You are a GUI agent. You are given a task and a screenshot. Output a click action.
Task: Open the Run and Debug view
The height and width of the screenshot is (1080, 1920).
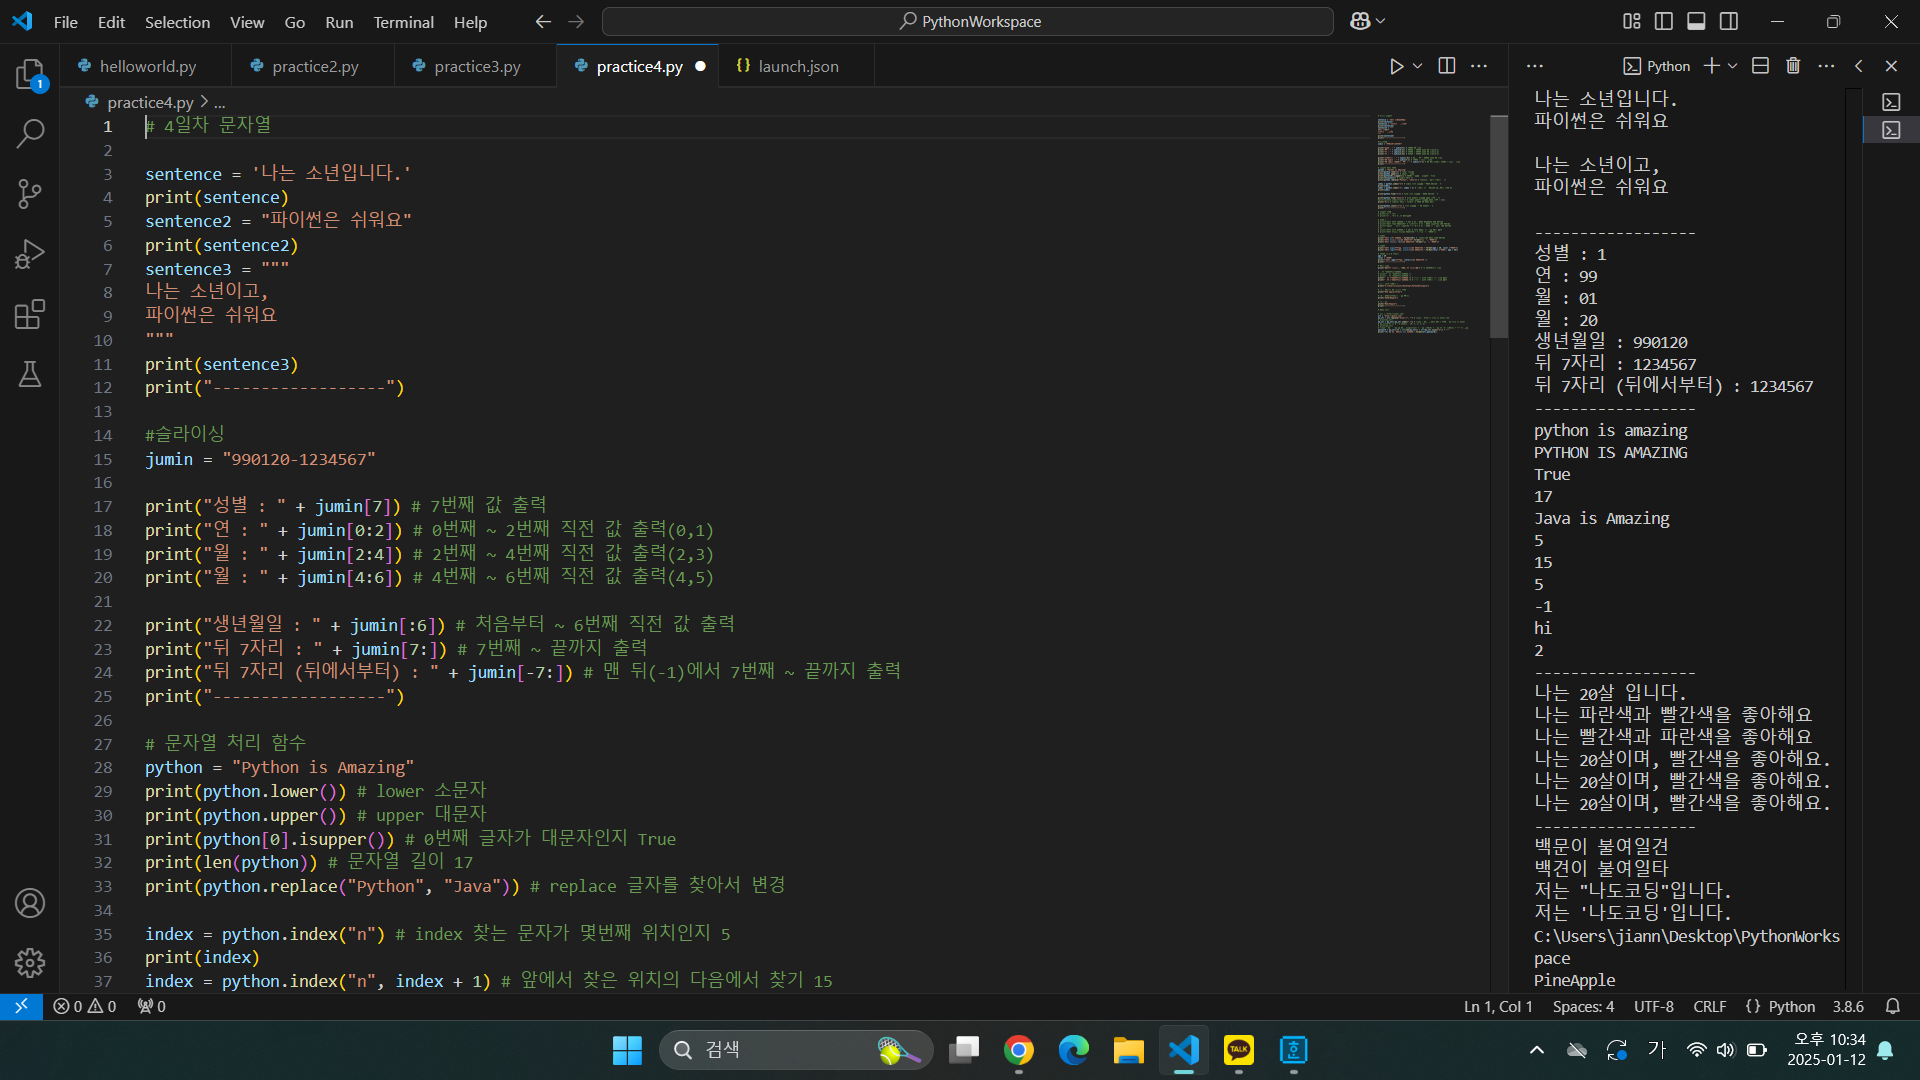point(30,254)
